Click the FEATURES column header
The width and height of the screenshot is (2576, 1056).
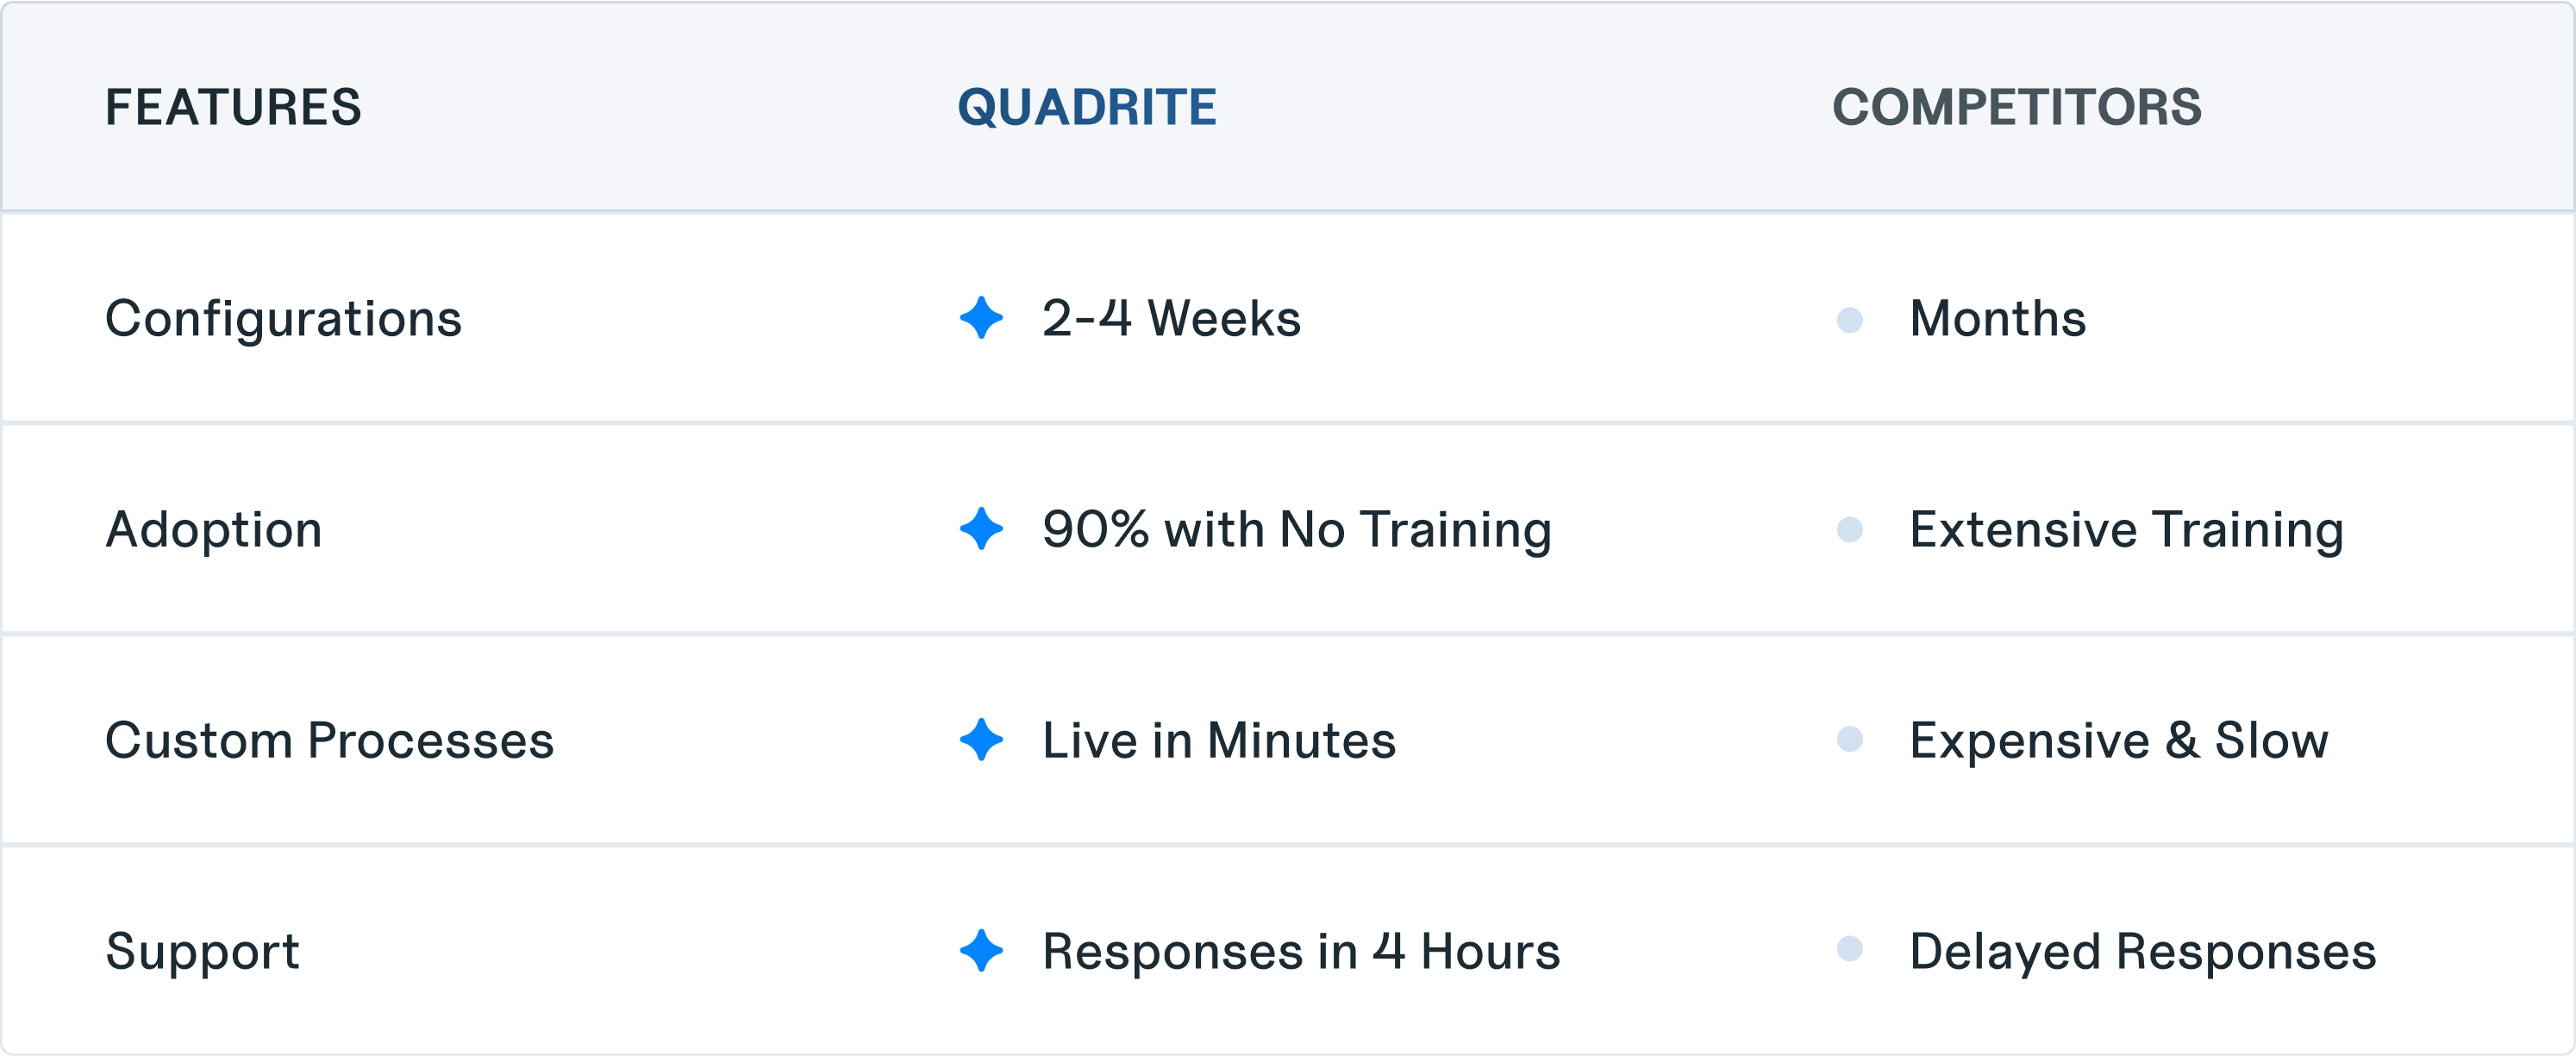[x=233, y=107]
